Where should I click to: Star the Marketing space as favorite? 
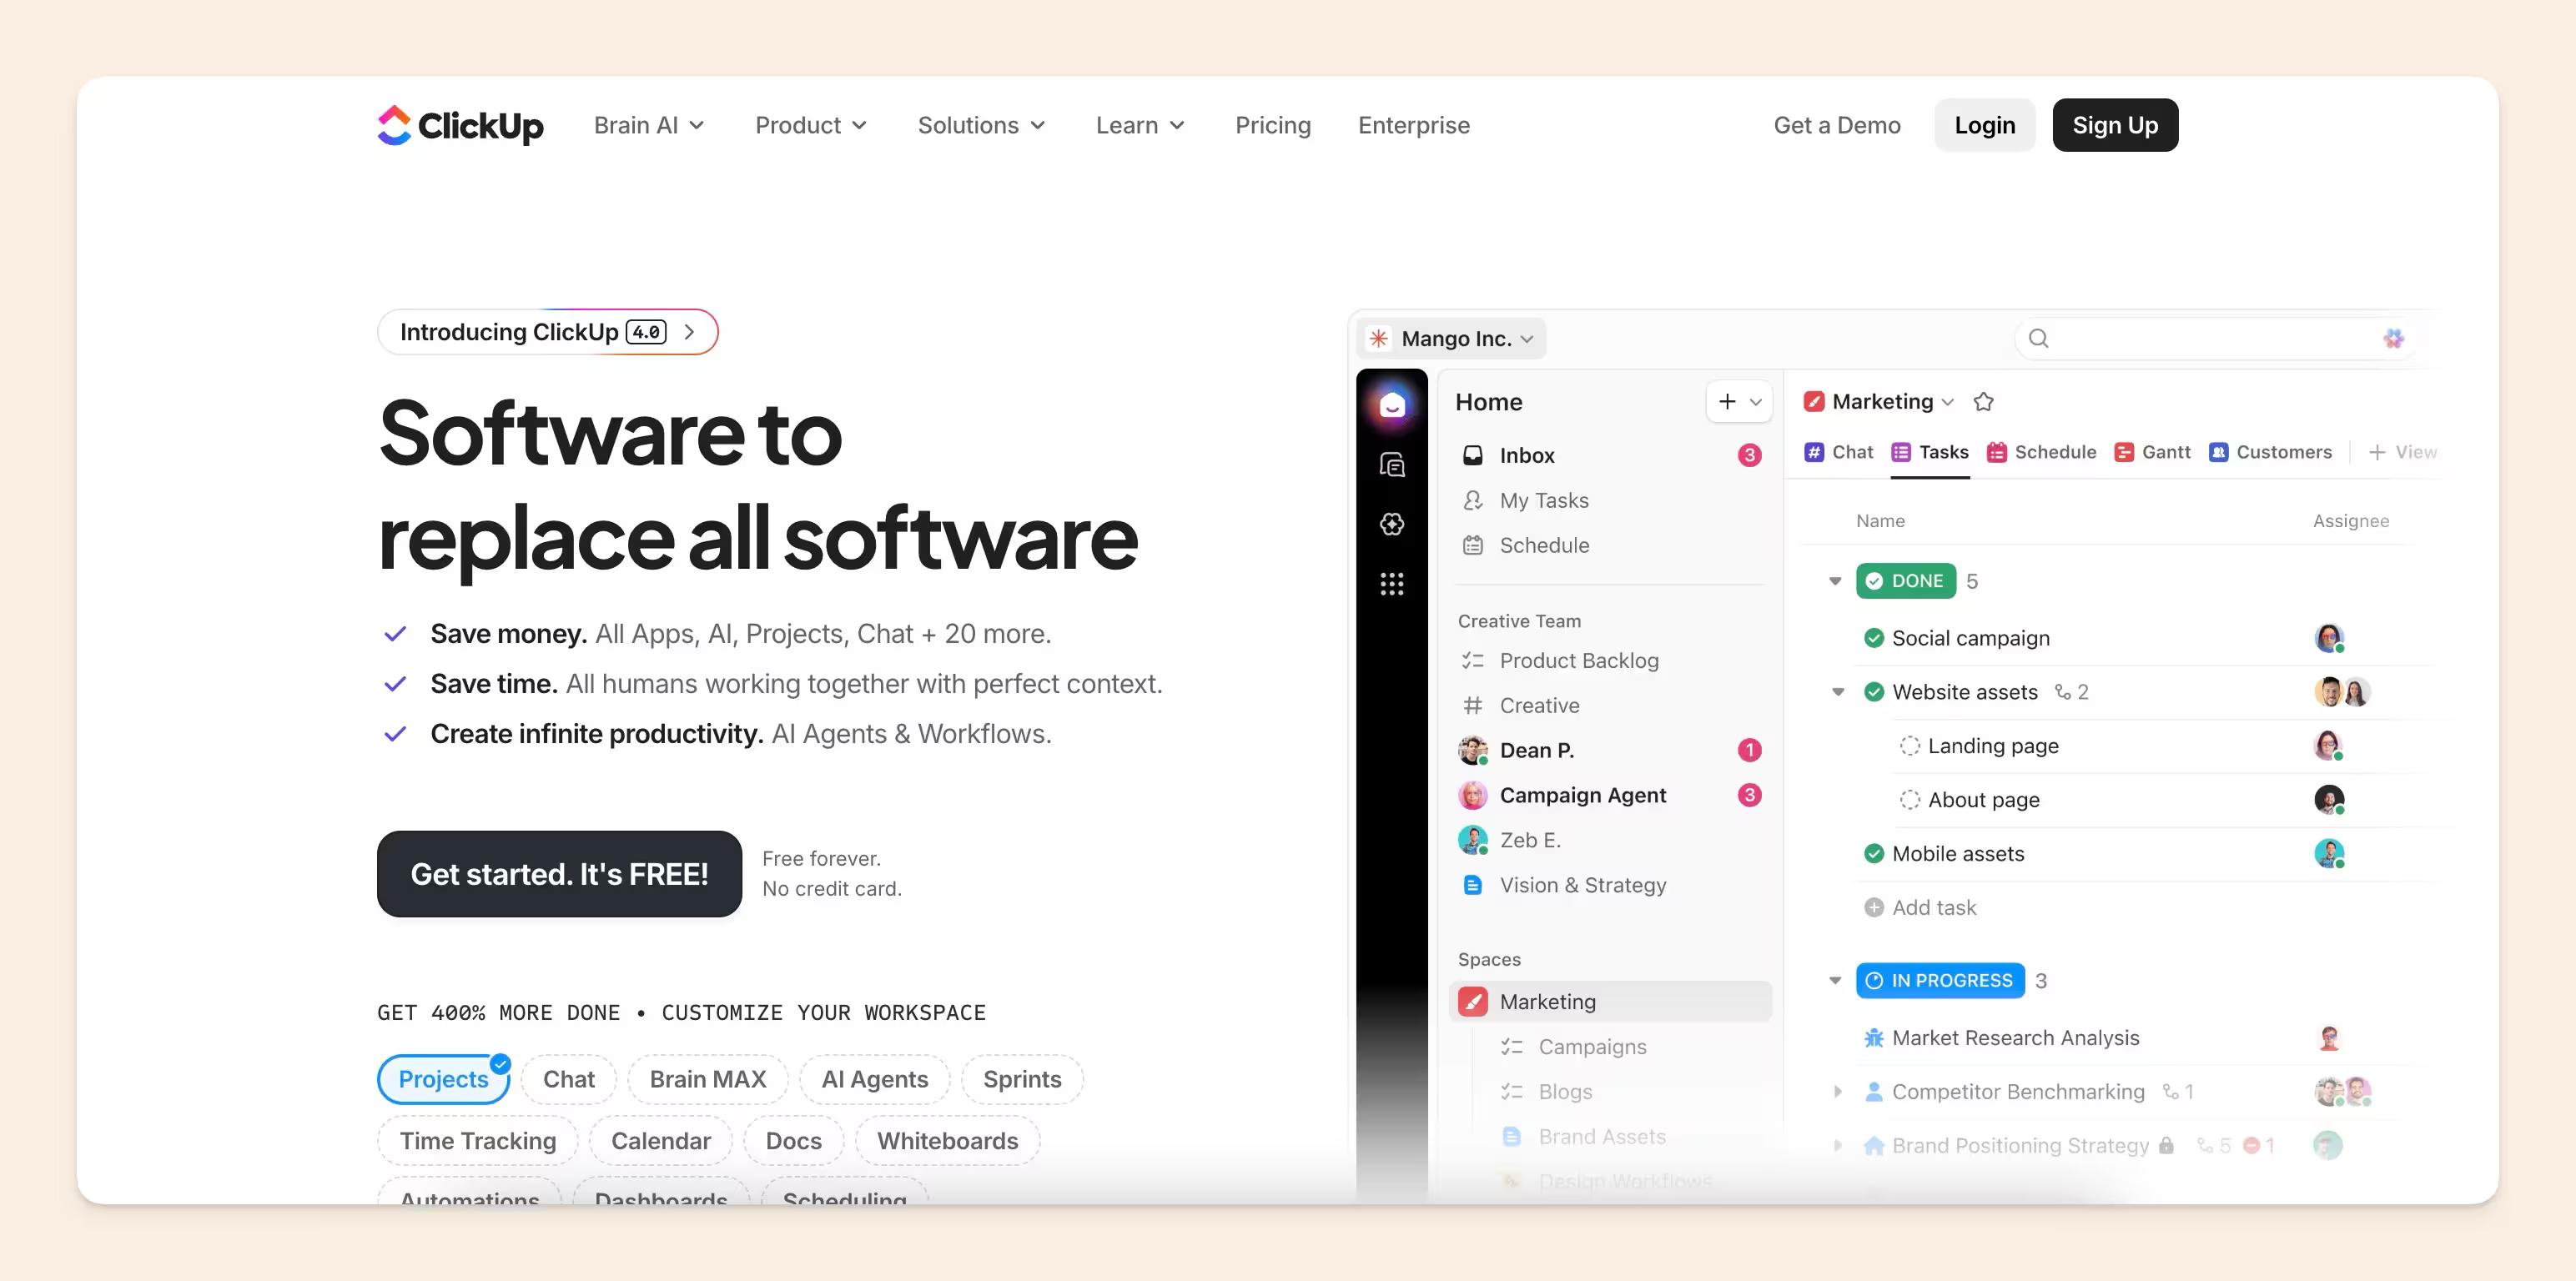[x=1984, y=402]
